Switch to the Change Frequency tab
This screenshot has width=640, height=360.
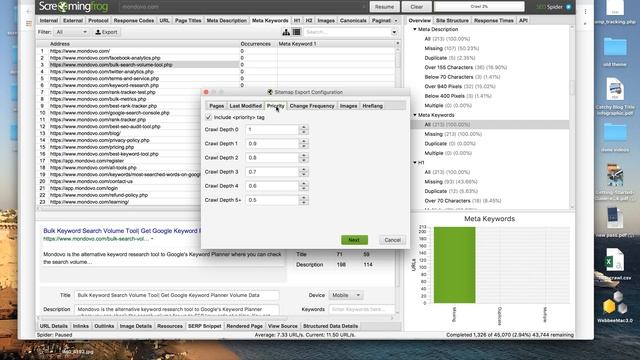[x=312, y=106]
